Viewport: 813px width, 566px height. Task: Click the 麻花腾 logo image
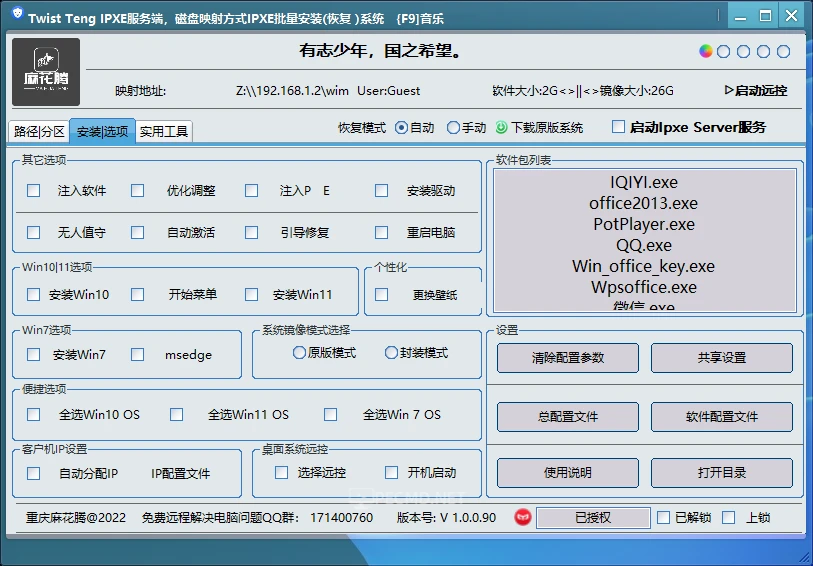[x=46, y=72]
